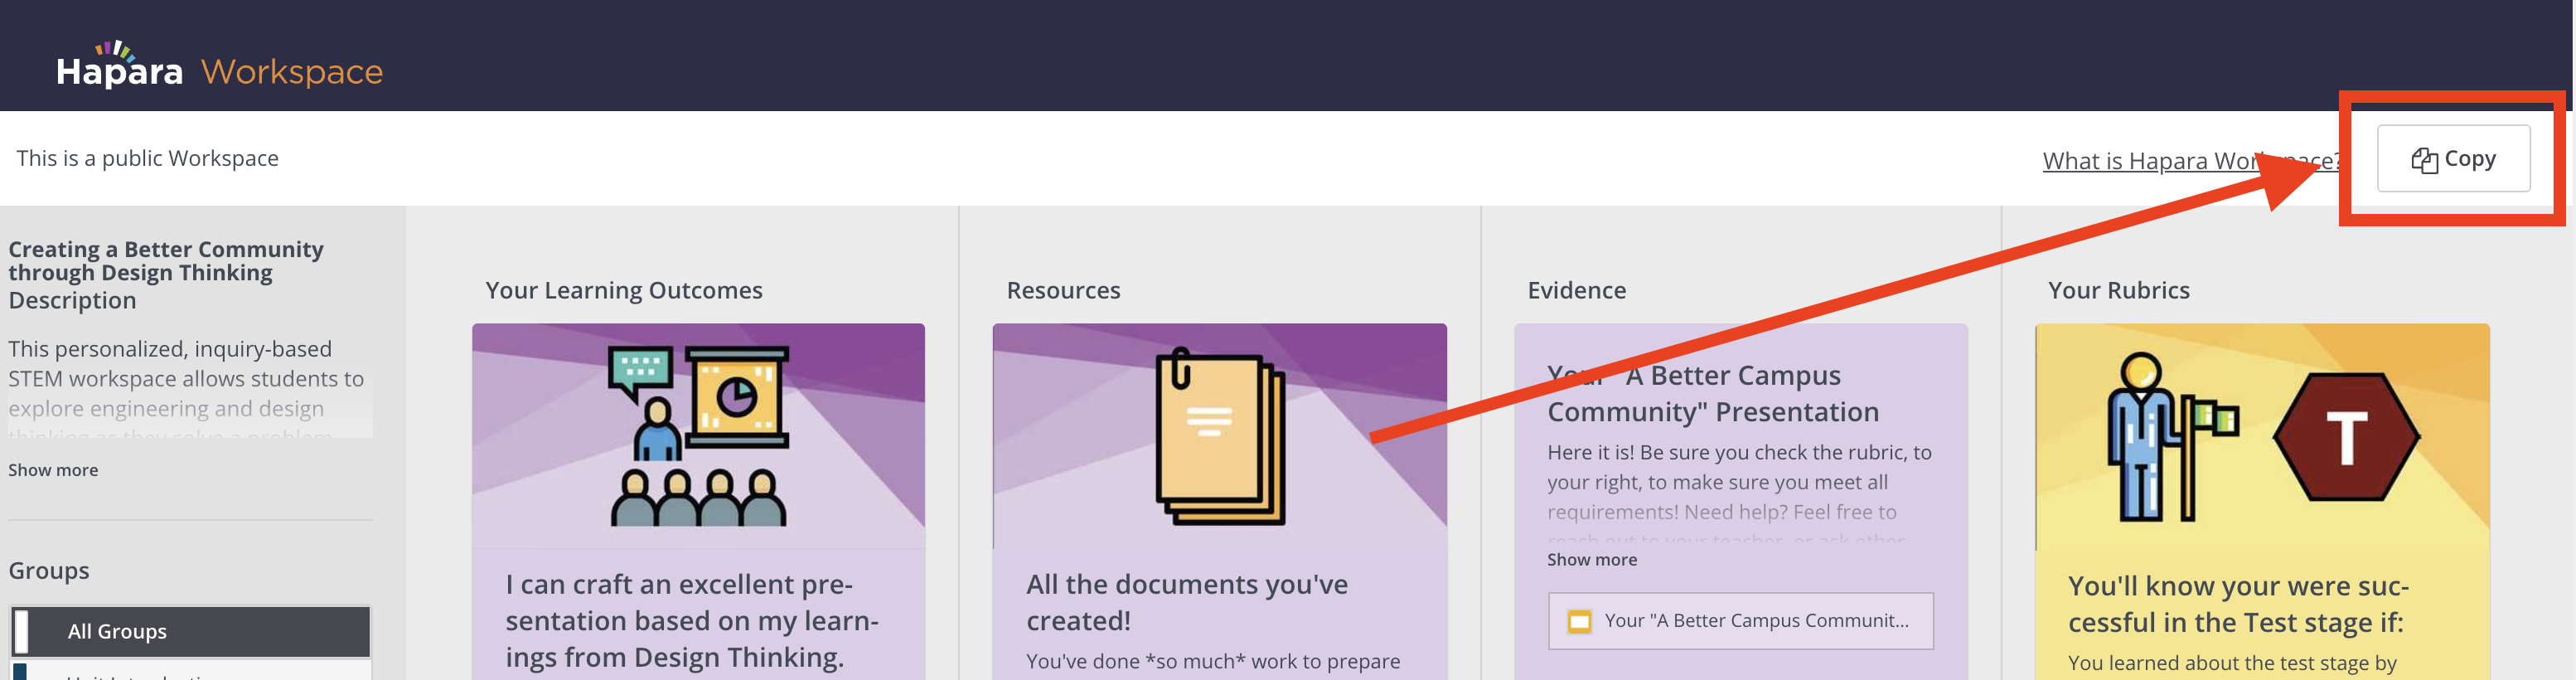Click the copy icon inside the Copy button
Screen dimensions: 2576x680
point(2424,160)
